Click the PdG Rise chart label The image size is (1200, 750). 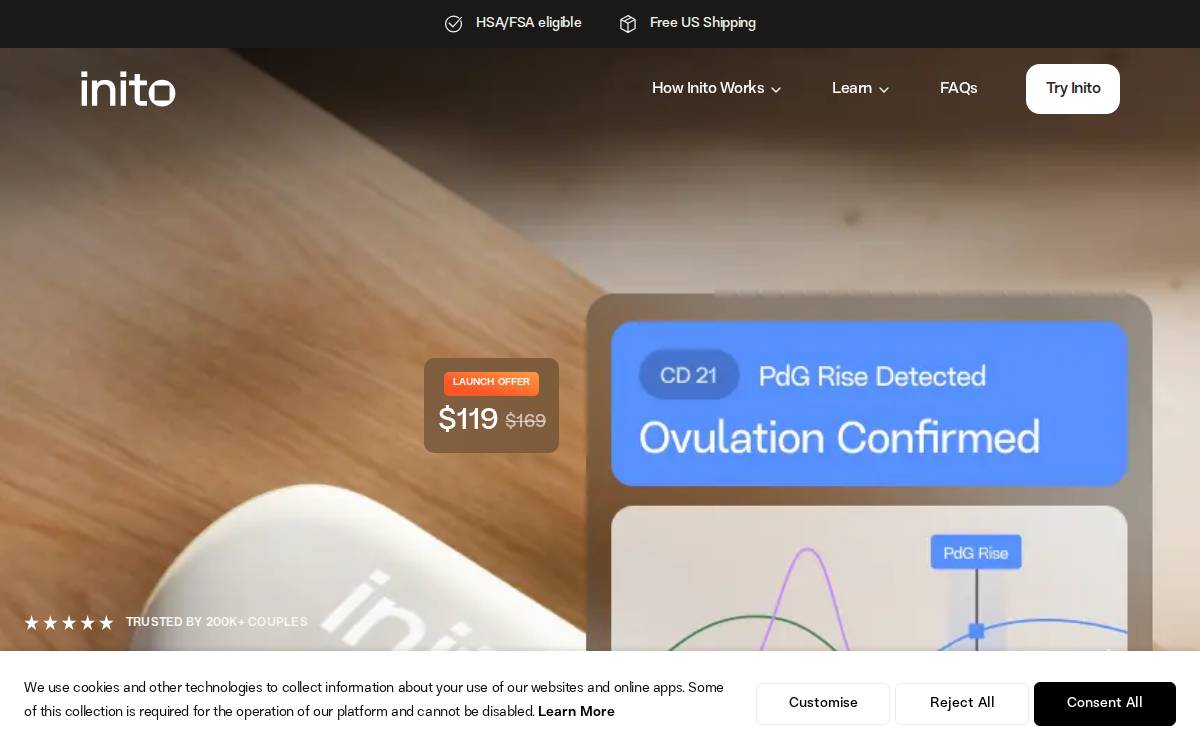click(976, 553)
